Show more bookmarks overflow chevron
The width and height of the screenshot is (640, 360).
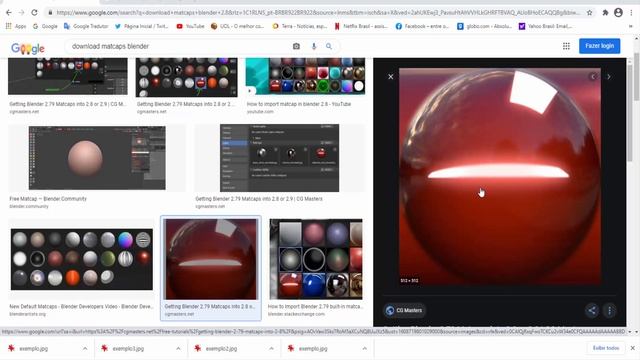[631, 26]
